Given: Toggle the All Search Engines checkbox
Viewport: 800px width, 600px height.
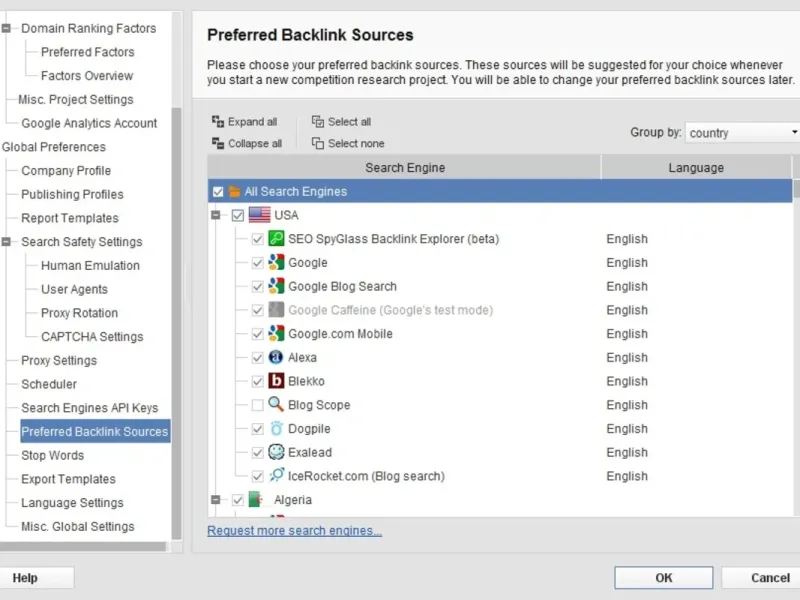Looking at the screenshot, I should [218, 192].
